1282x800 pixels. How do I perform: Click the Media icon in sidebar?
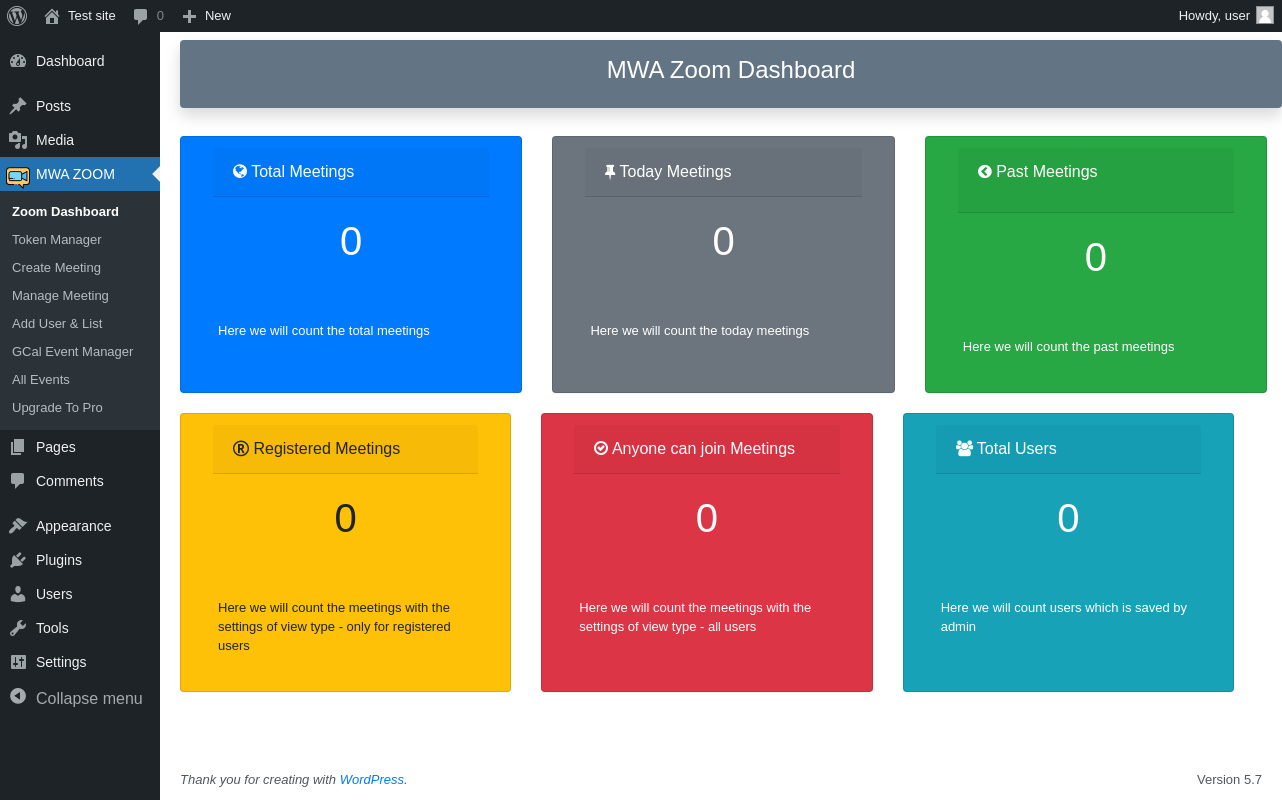(18, 140)
